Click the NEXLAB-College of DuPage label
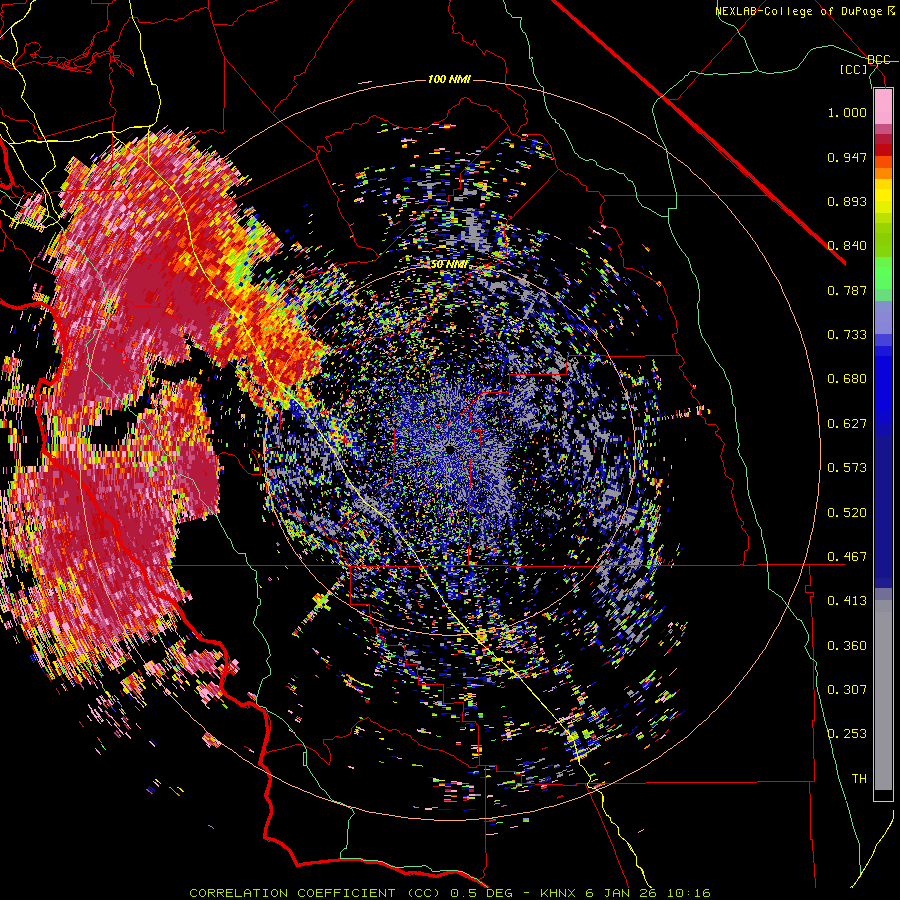Viewport: 900px width, 900px height. 798,11
